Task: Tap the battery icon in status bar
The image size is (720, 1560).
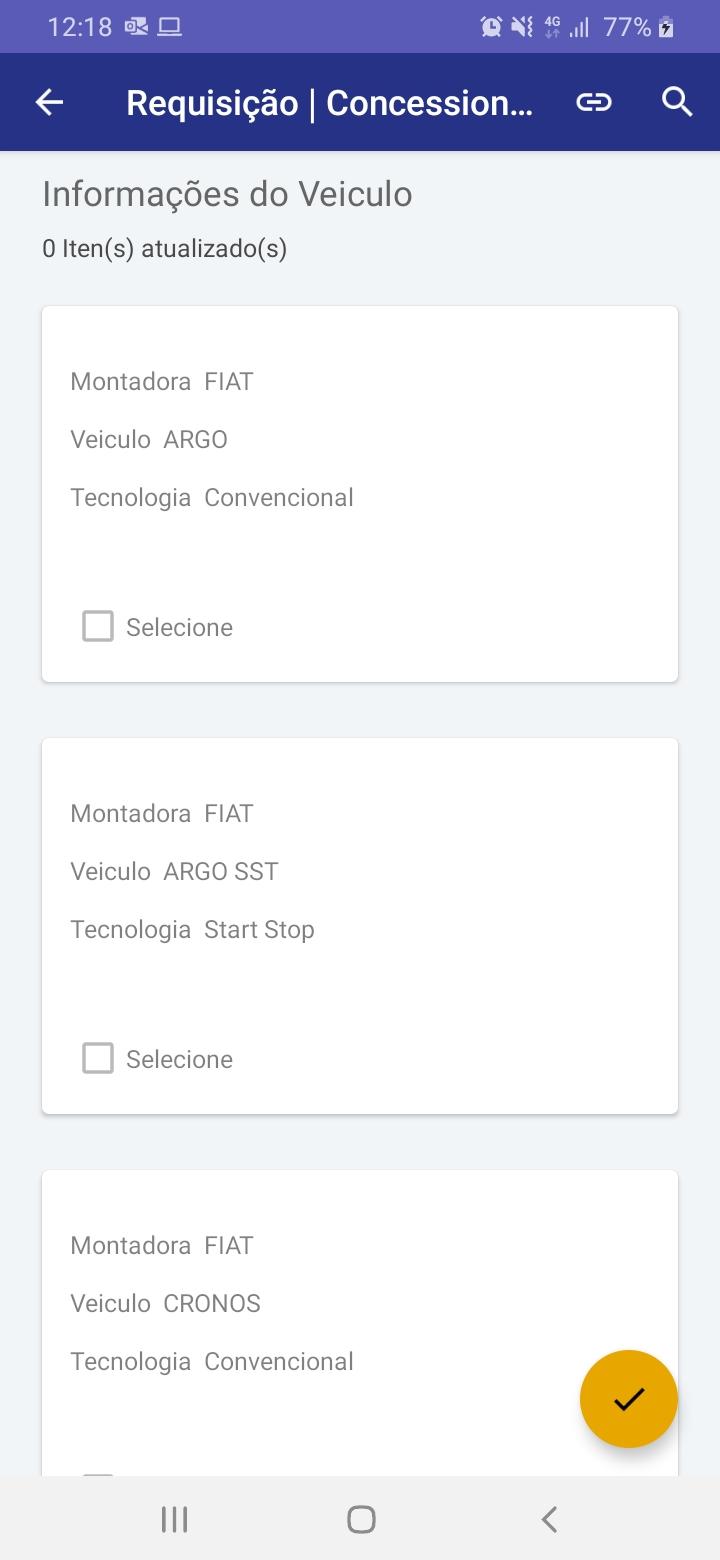Action: coord(666,27)
